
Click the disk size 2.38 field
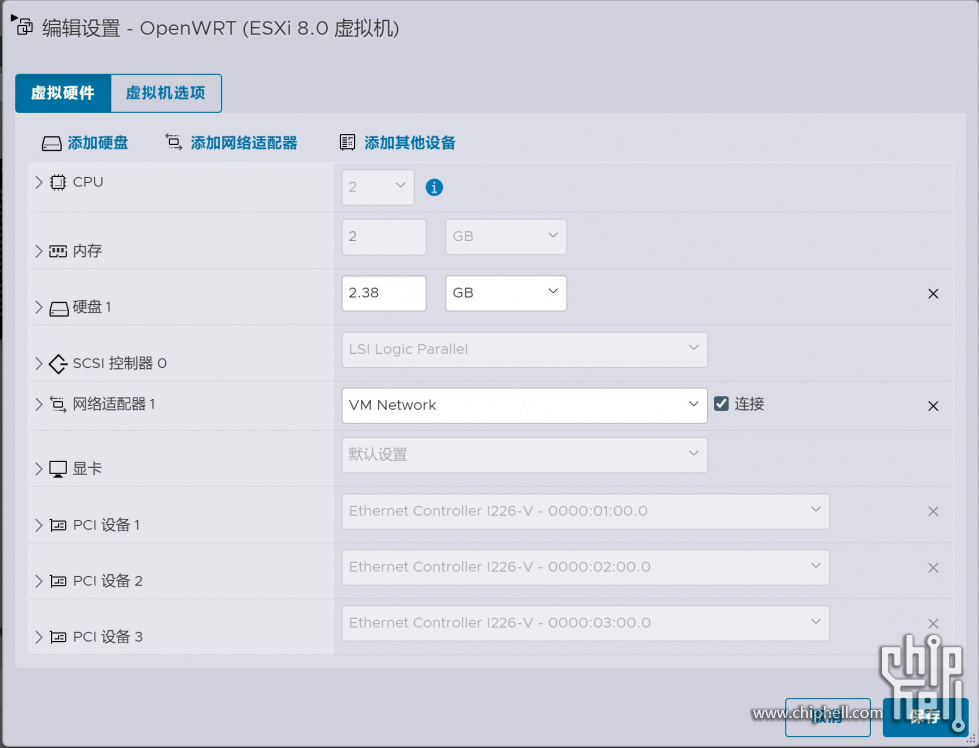384,293
